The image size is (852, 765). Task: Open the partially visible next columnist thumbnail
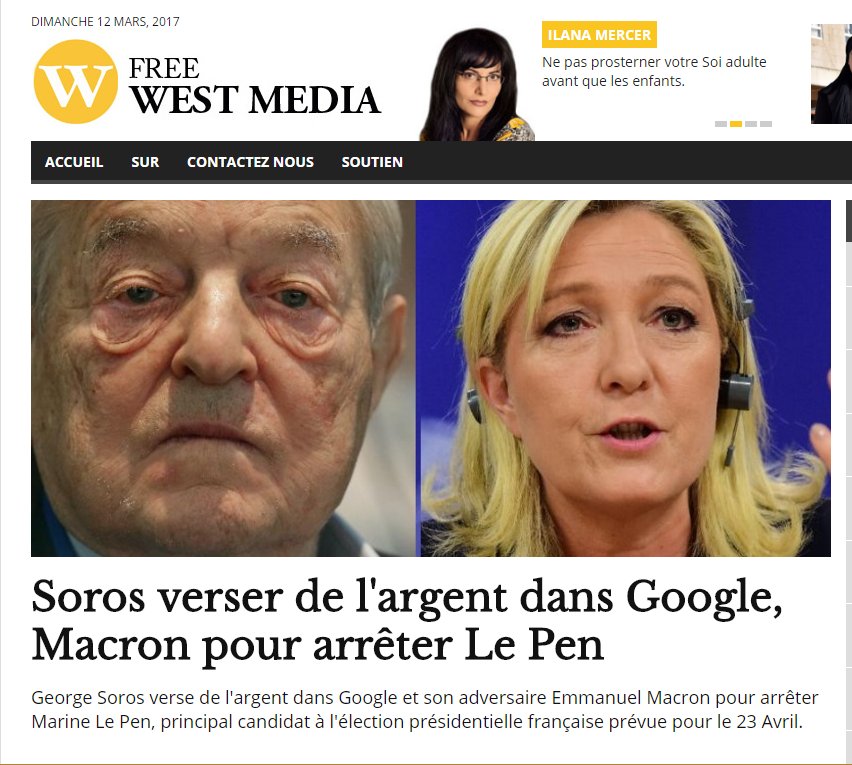click(831, 74)
